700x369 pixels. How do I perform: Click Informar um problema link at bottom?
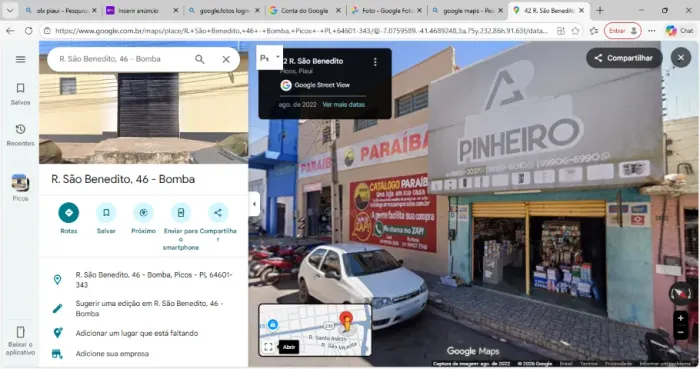[664, 364]
